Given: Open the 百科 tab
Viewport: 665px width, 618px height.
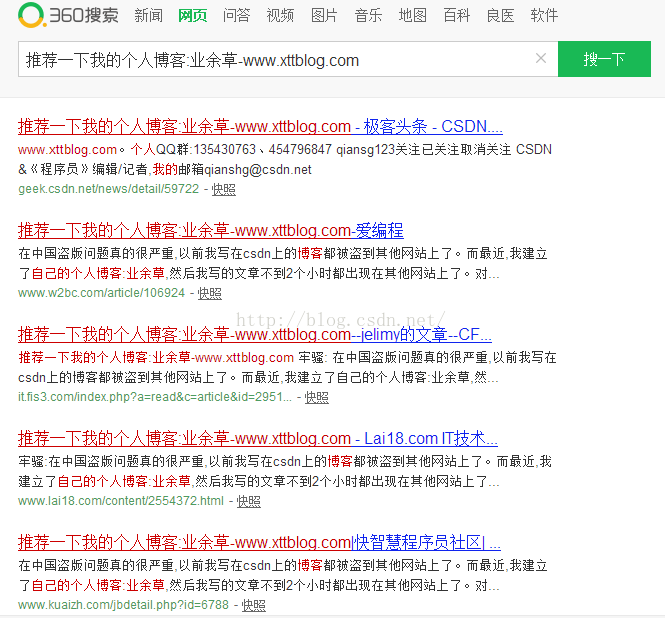Looking at the screenshot, I should pos(457,16).
